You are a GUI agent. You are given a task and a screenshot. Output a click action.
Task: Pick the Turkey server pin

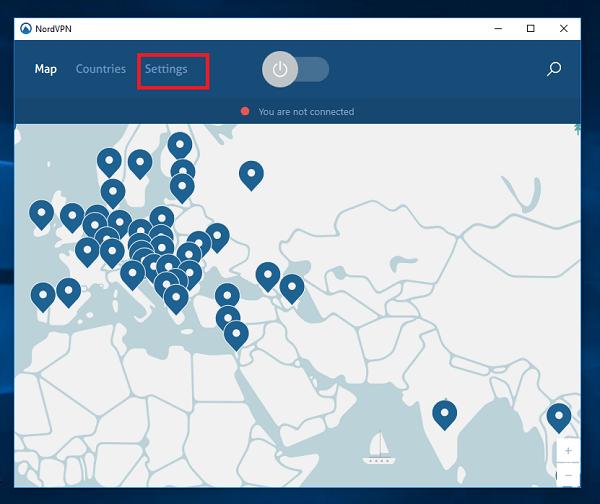[227, 295]
